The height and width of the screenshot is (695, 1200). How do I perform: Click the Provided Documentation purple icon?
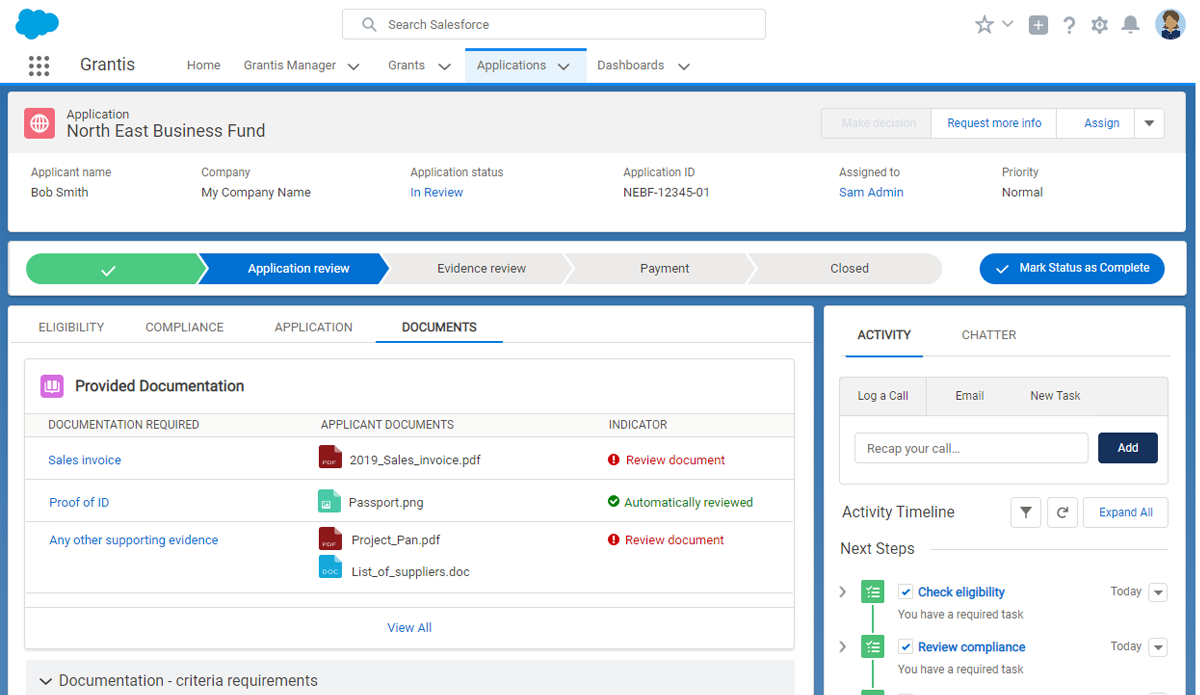pyautogui.click(x=52, y=386)
